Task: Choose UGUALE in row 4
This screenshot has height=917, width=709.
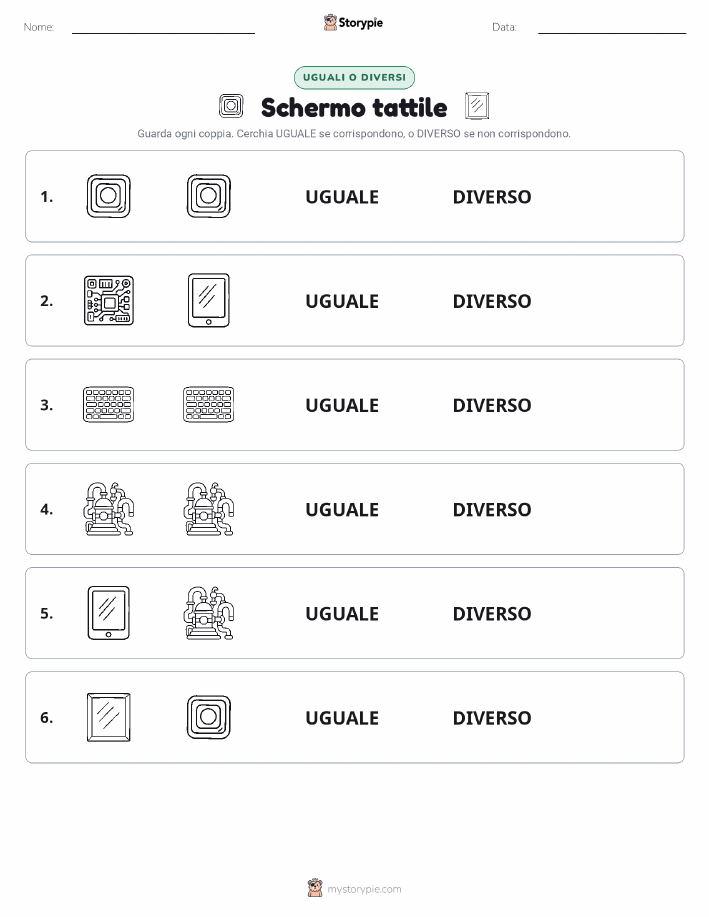Action: (342, 509)
